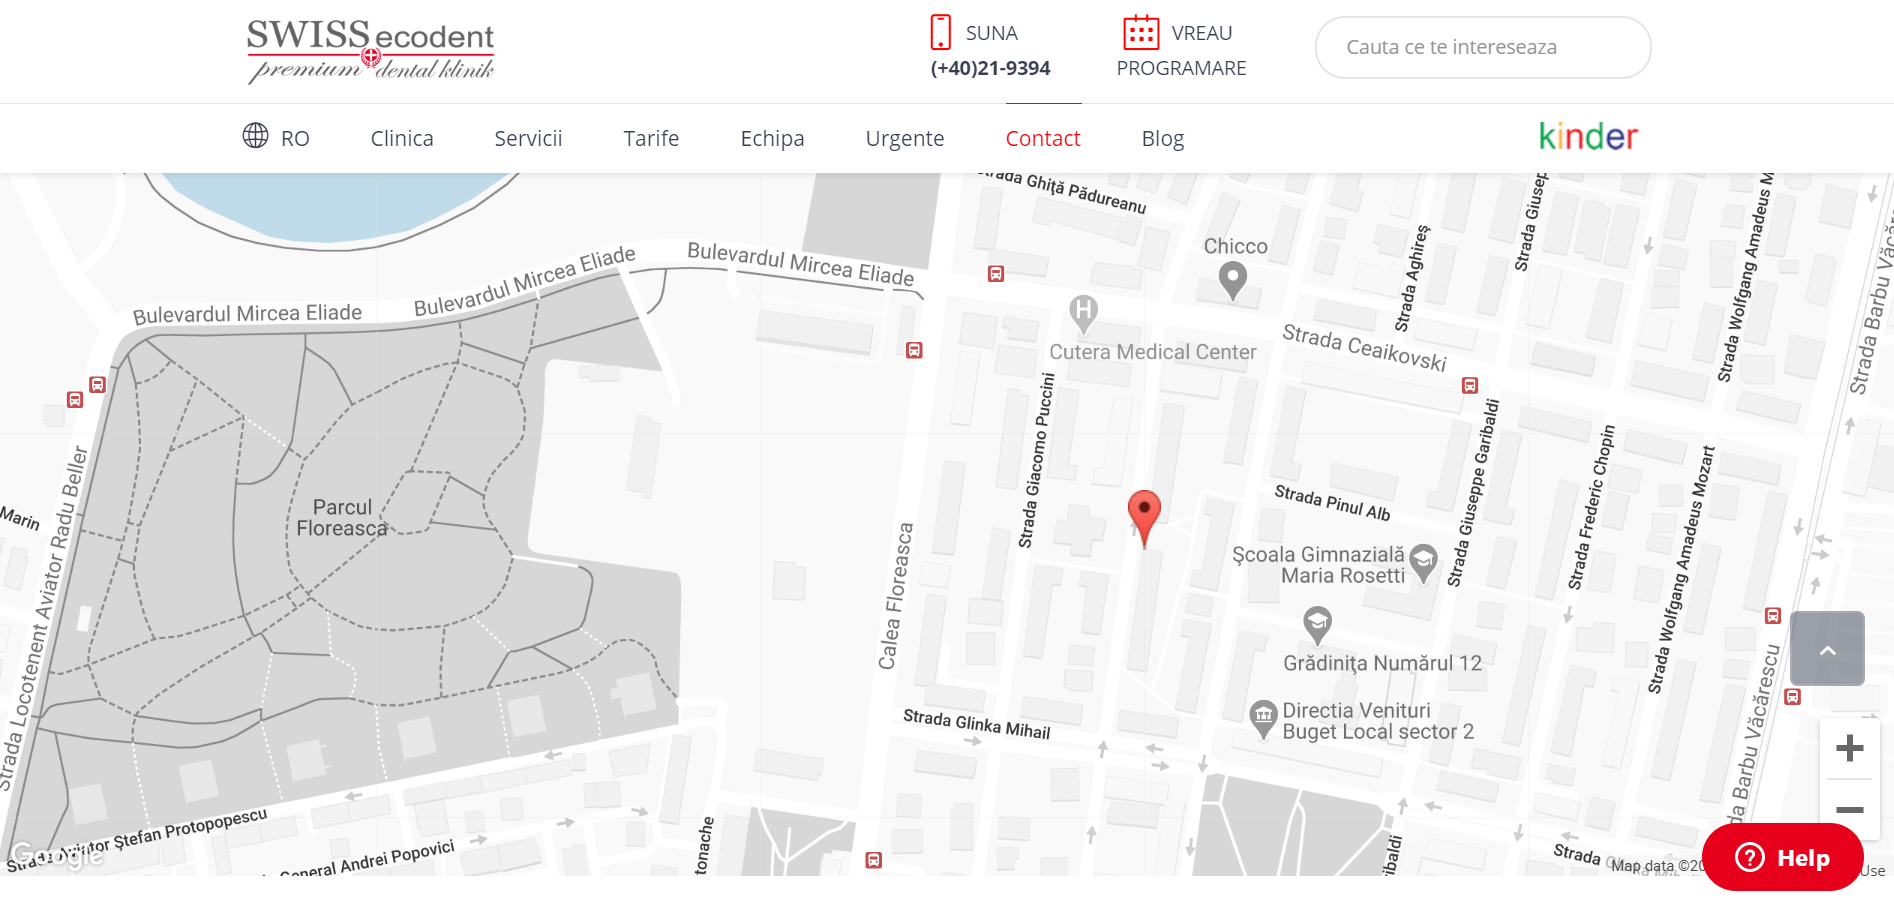Click the bus stop icon on Calea Floreasca top
Image resolution: width=1894 pixels, height=903 pixels.
coord(914,350)
